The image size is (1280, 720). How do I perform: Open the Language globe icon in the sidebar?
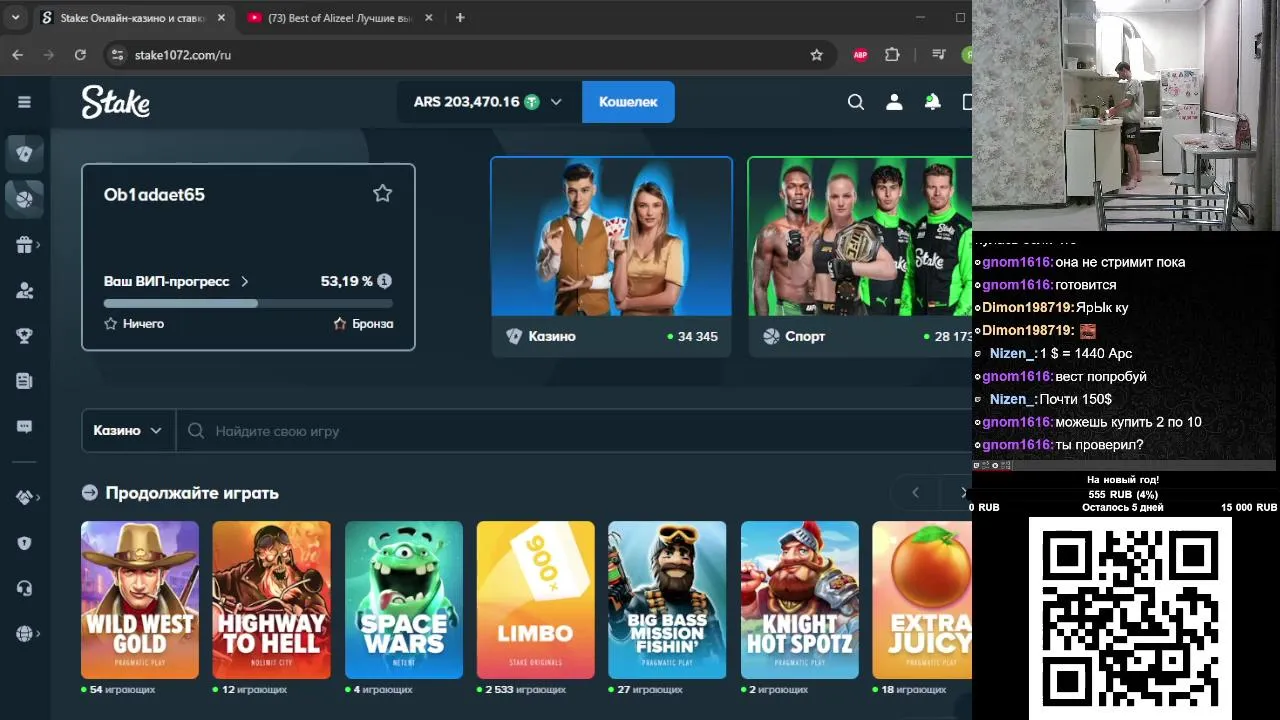click(25, 634)
